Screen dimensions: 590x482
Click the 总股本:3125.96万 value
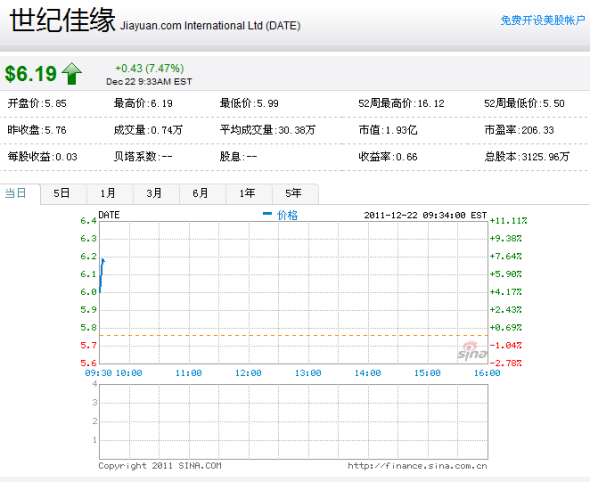(x=527, y=157)
